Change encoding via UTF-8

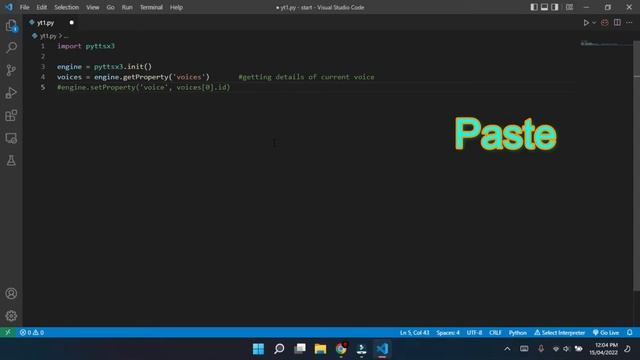coord(474,332)
